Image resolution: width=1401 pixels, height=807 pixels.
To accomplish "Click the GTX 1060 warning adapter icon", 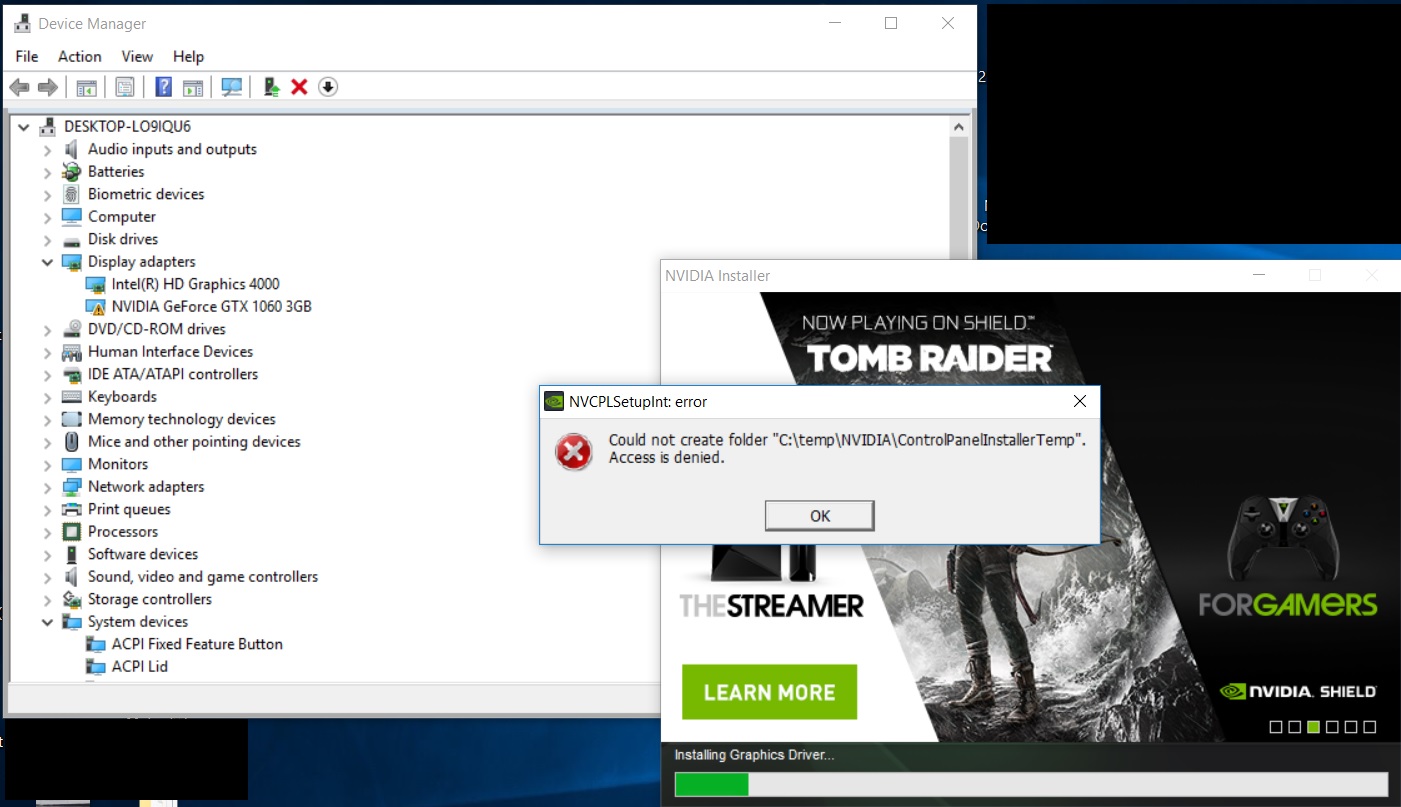I will [x=96, y=307].
